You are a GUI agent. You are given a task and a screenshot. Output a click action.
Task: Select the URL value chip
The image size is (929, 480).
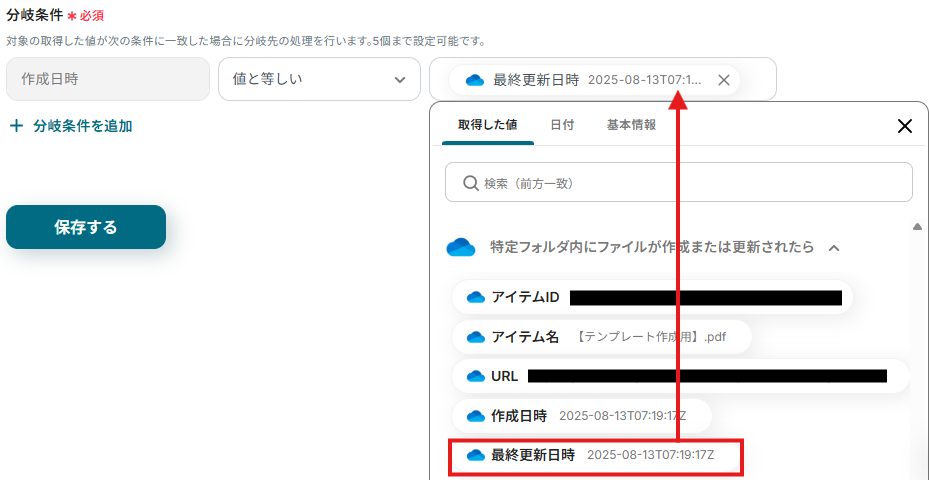point(680,376)
